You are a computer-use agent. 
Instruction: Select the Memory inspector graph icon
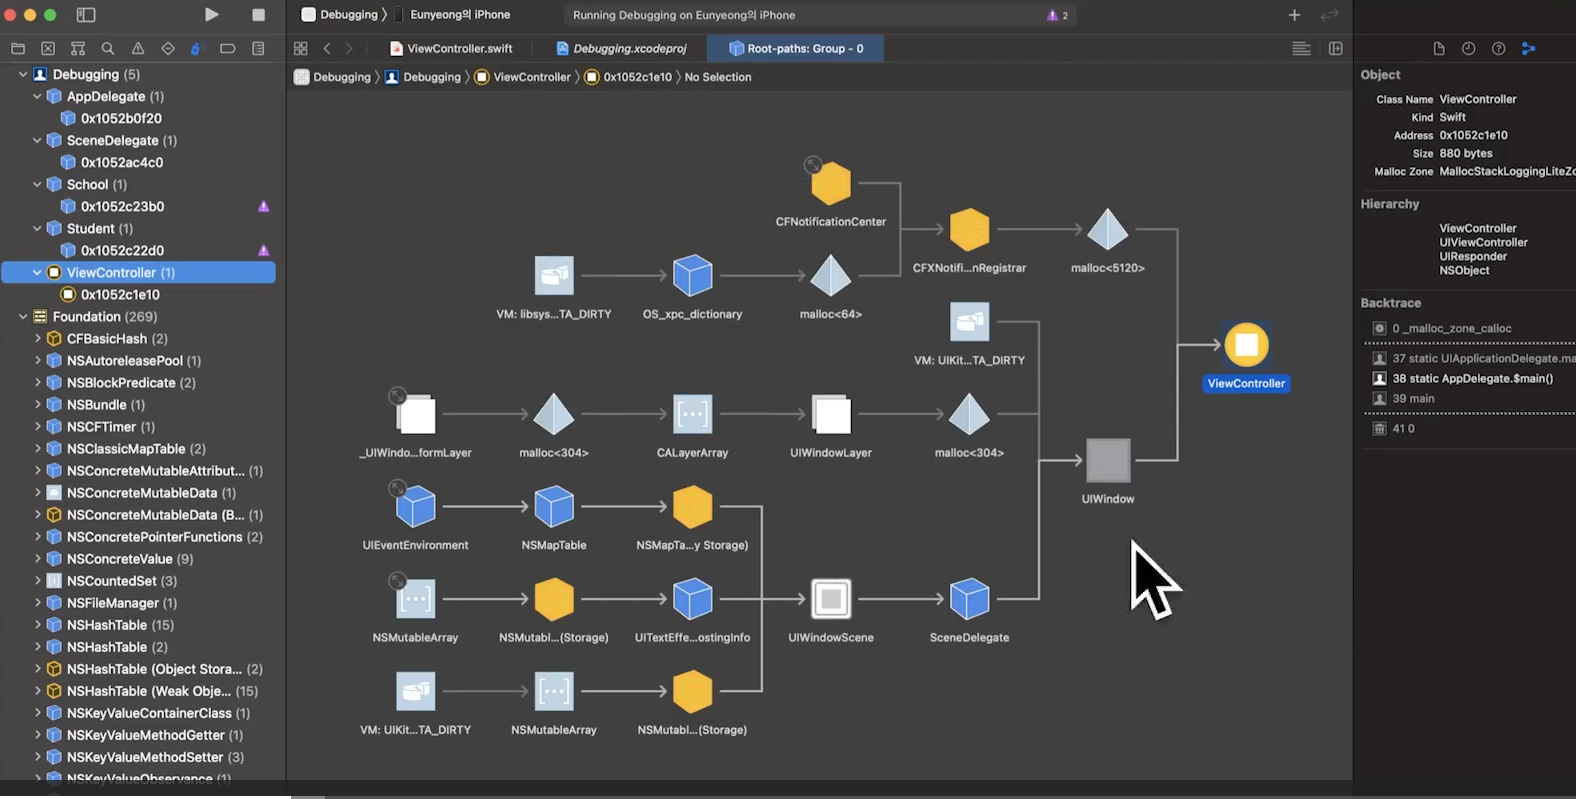coord(1528,48)
